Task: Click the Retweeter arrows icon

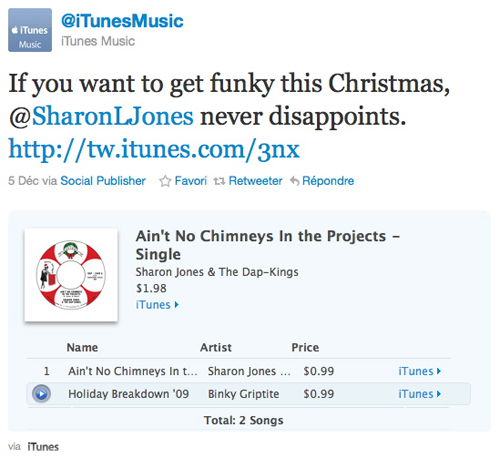Action: click(219, 181)
